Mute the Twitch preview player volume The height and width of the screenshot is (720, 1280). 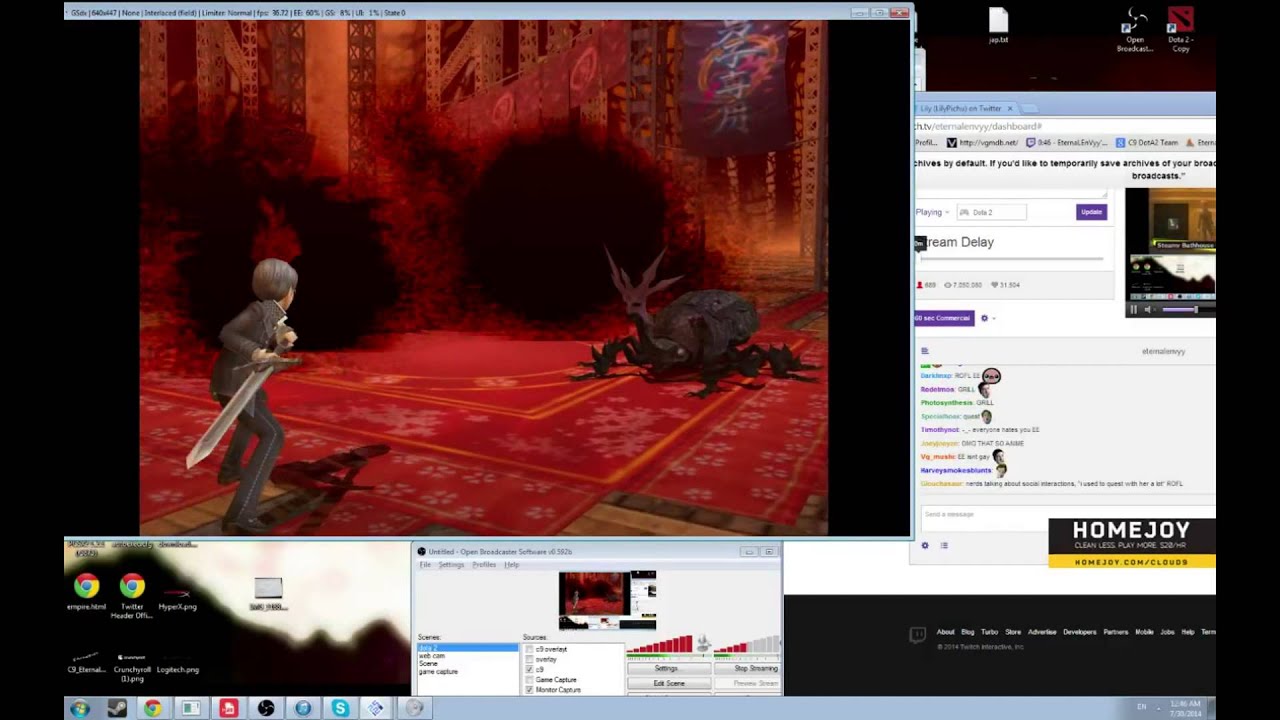coord(1148,309)
